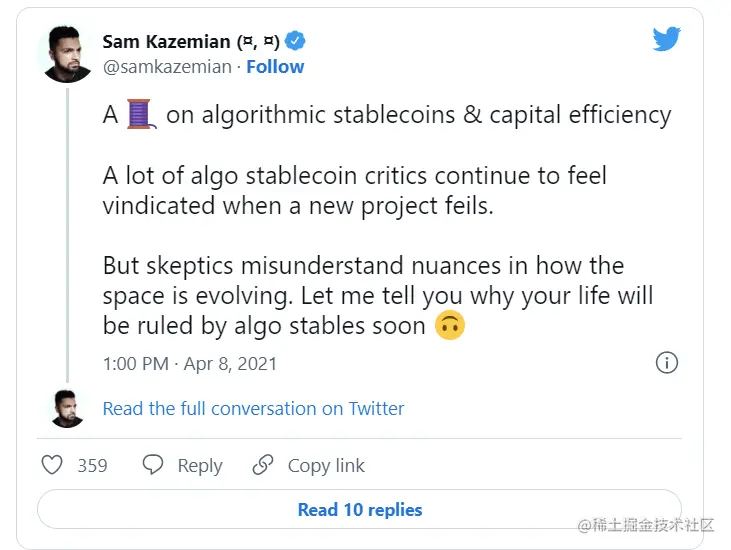The height and width of the screenshot is (550, 731).
Task: Open Sam Kazemian's large profile avatar
Action: click(67, 53)
